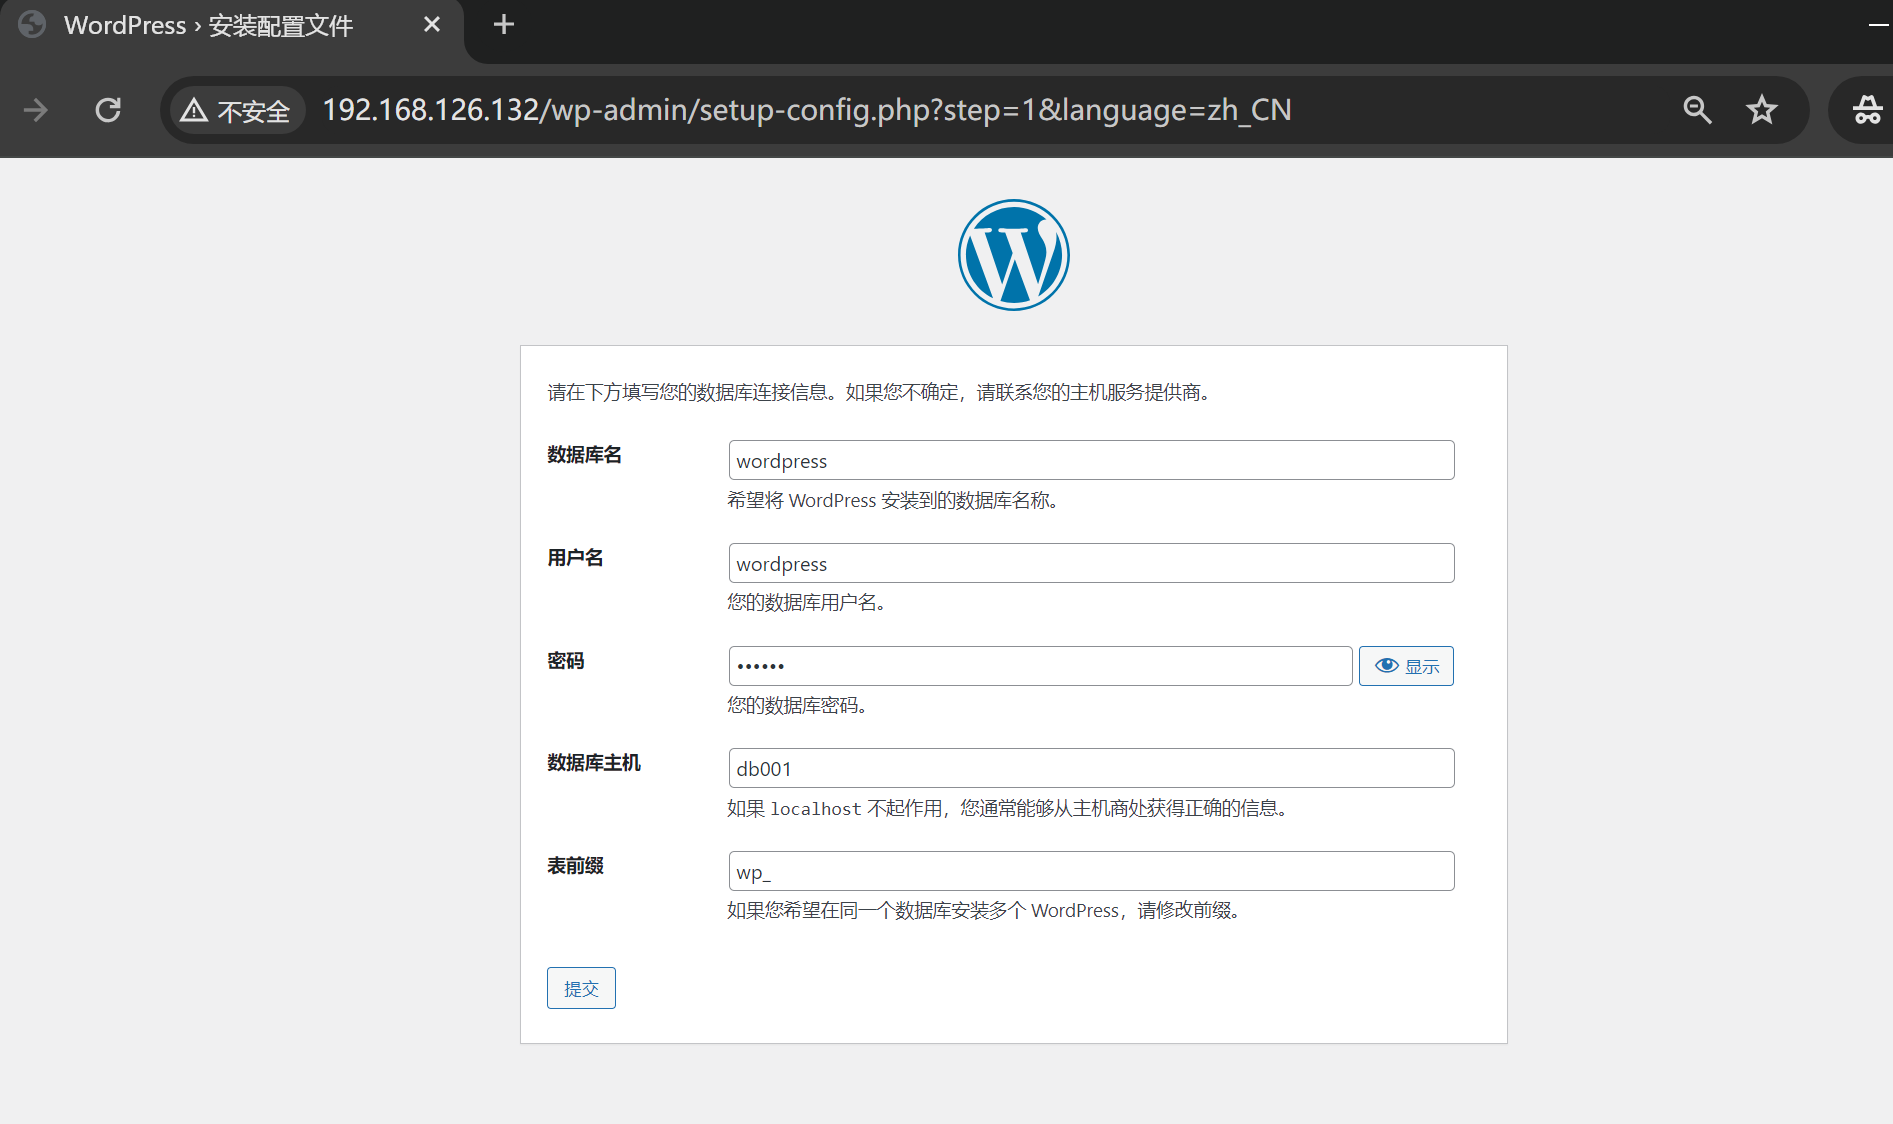
Task: Minimize the browser window
Action: click(x=1877, y=25)
